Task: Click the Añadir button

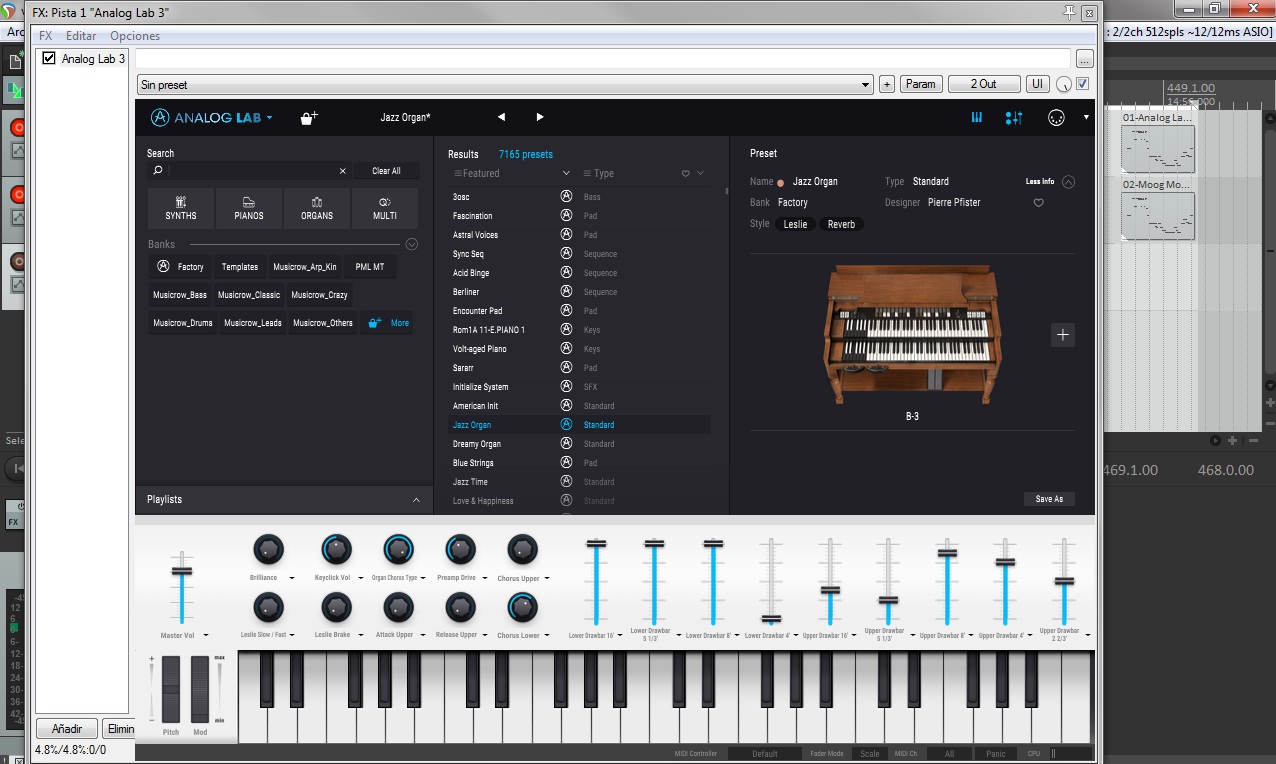Action: pyautogui.click(x=67, y=729)
